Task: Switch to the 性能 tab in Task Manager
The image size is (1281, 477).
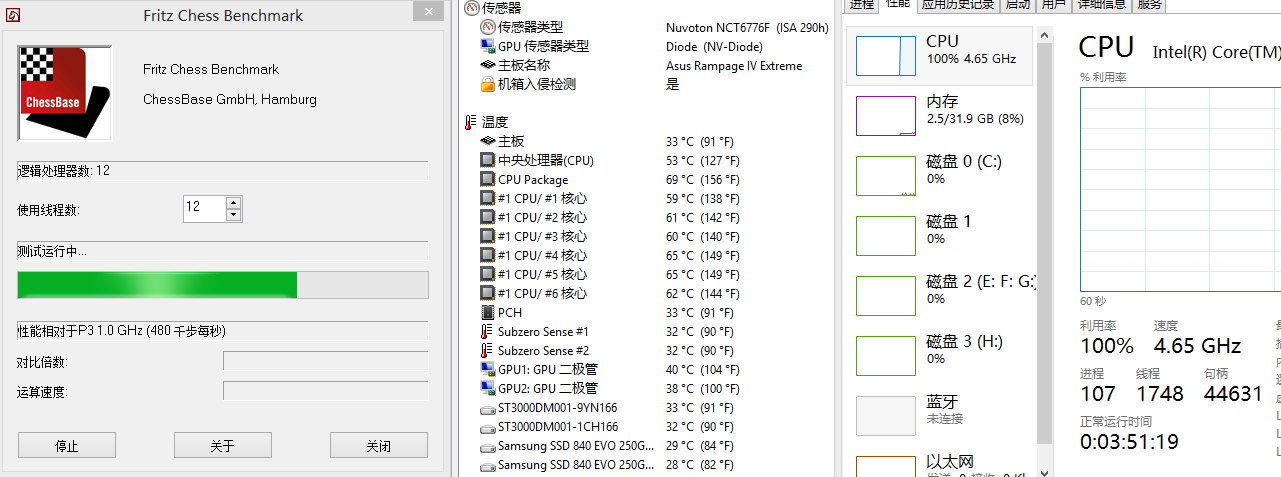Action: 897,5
